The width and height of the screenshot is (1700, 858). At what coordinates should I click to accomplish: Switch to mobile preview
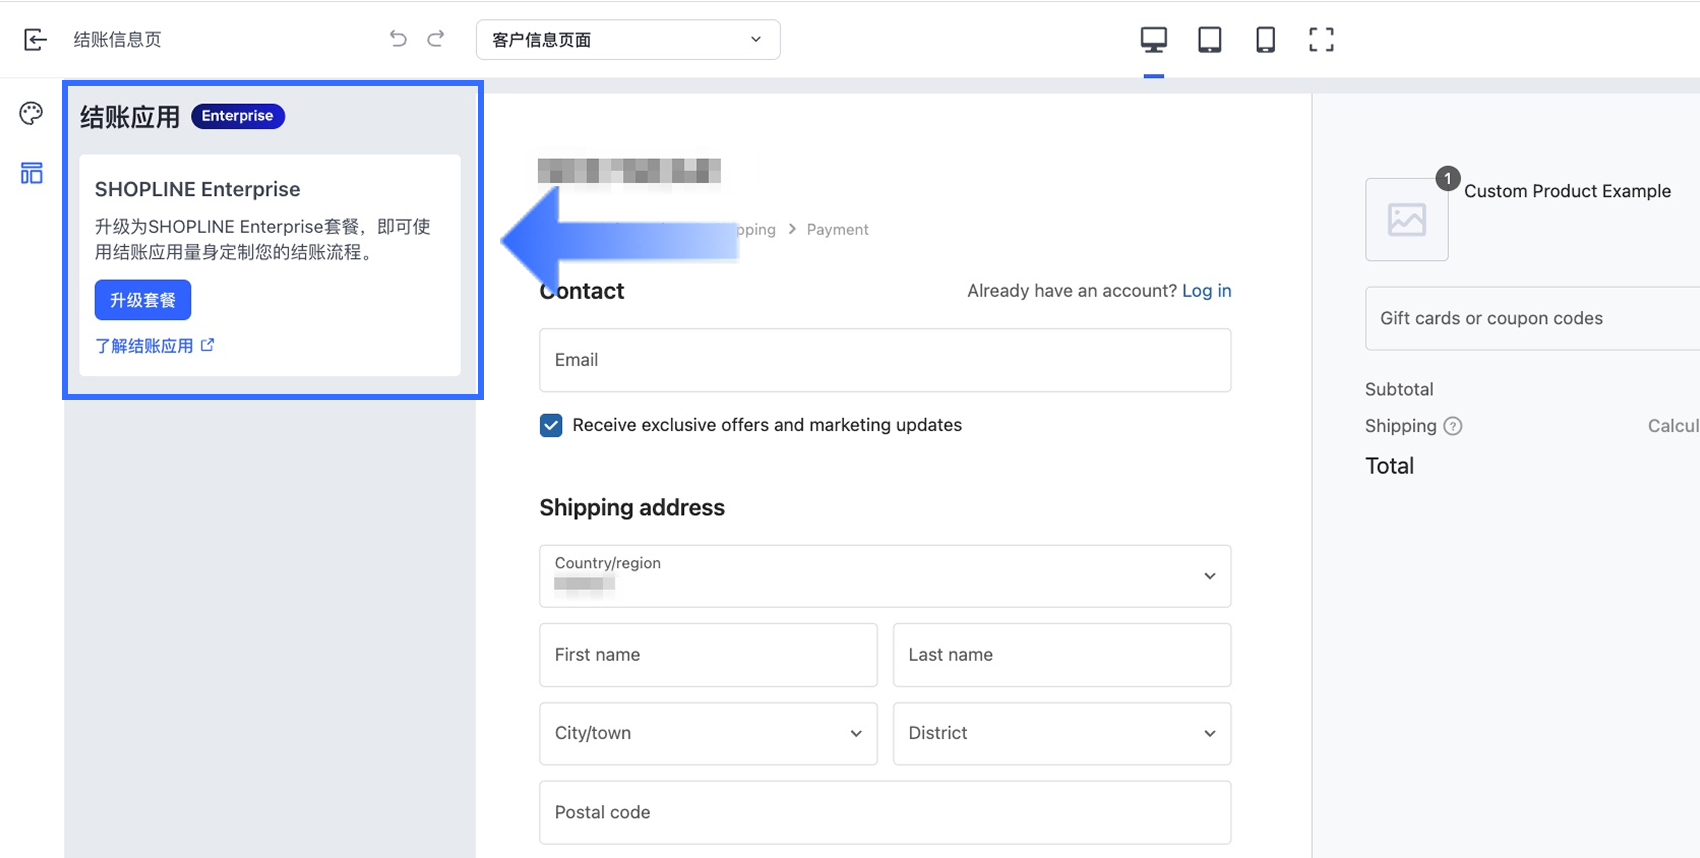coord(1265,39)
